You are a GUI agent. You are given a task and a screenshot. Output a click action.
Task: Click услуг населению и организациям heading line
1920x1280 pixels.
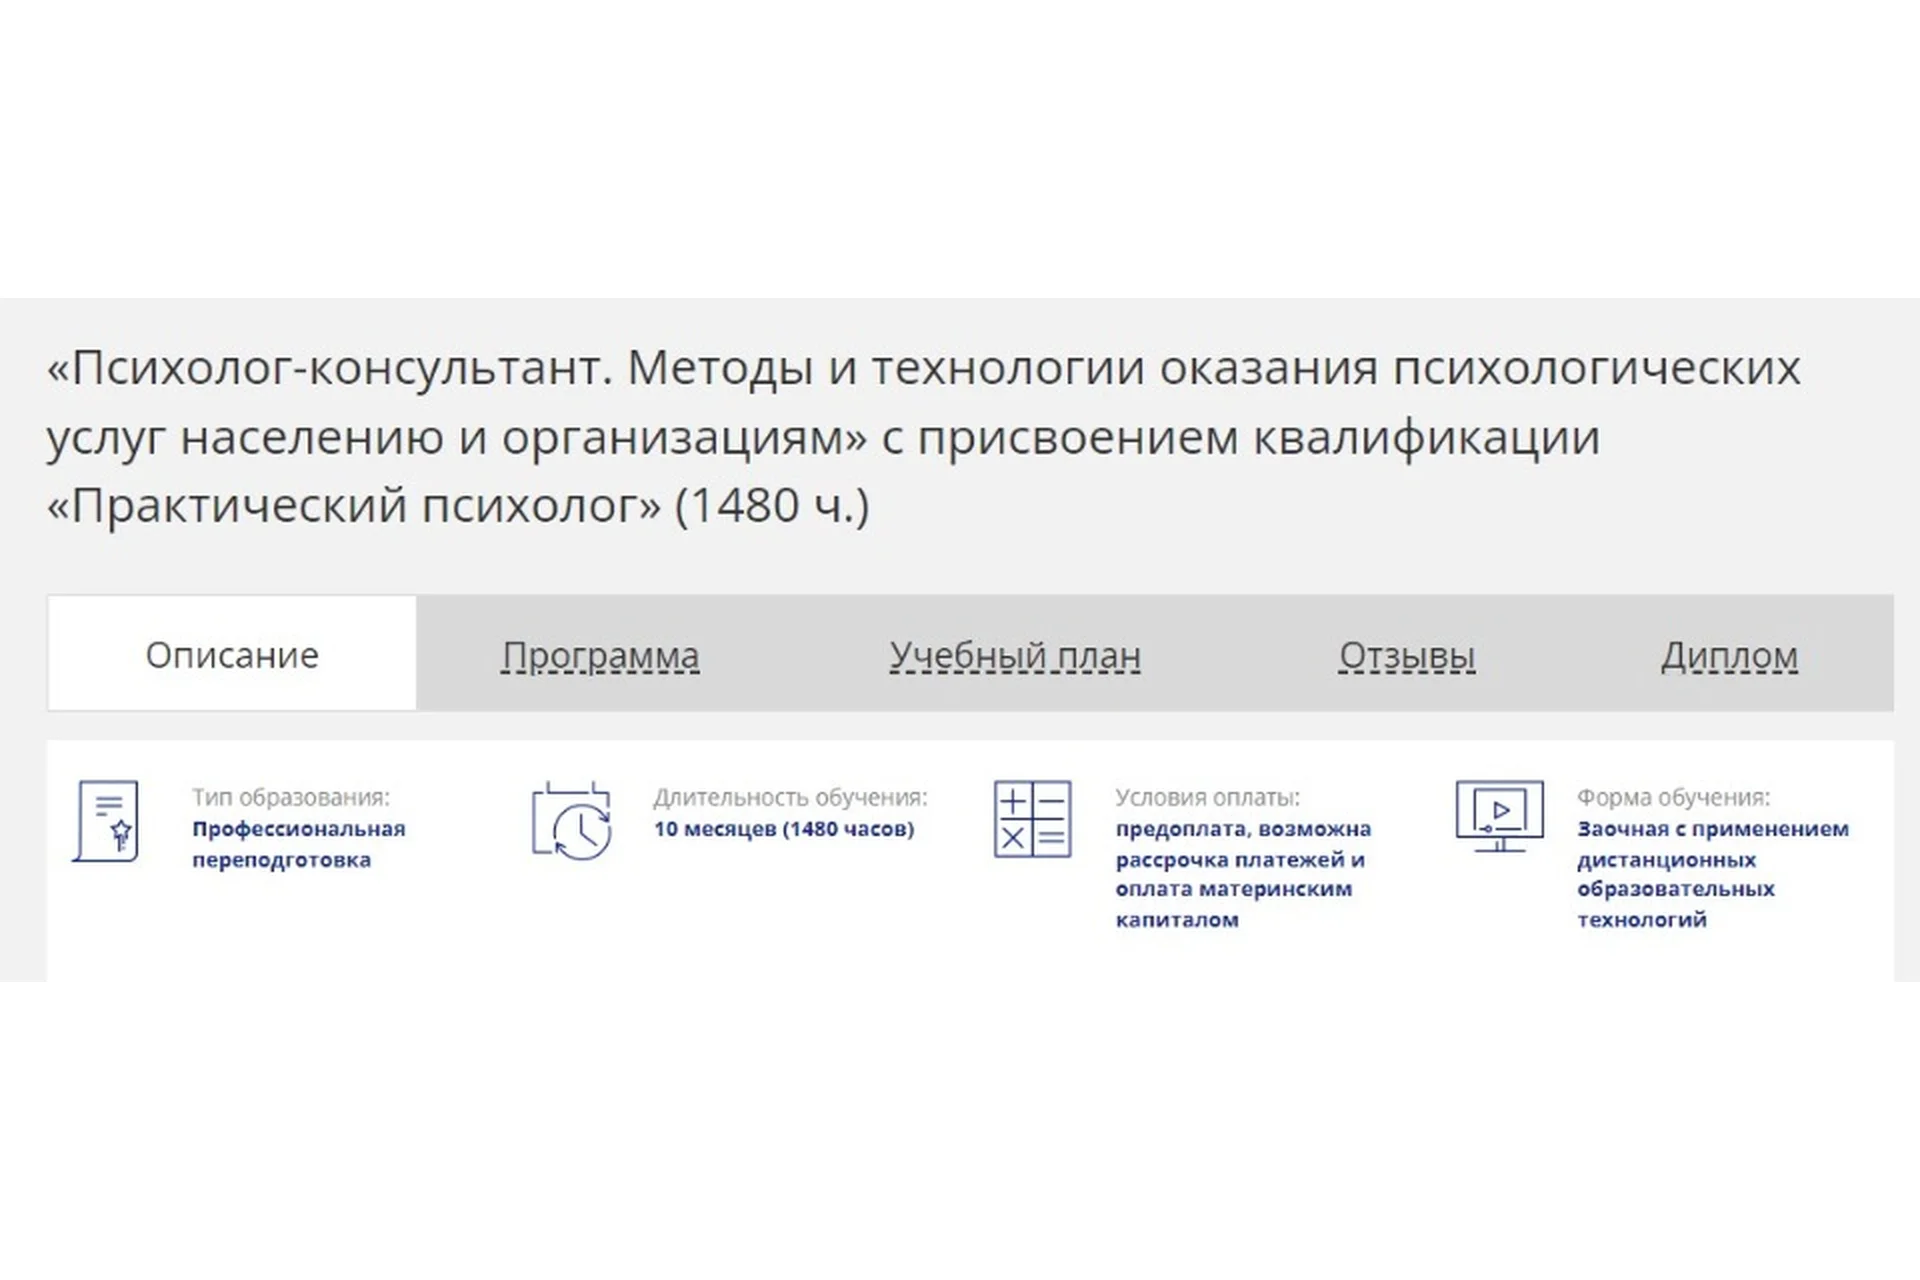822,437
